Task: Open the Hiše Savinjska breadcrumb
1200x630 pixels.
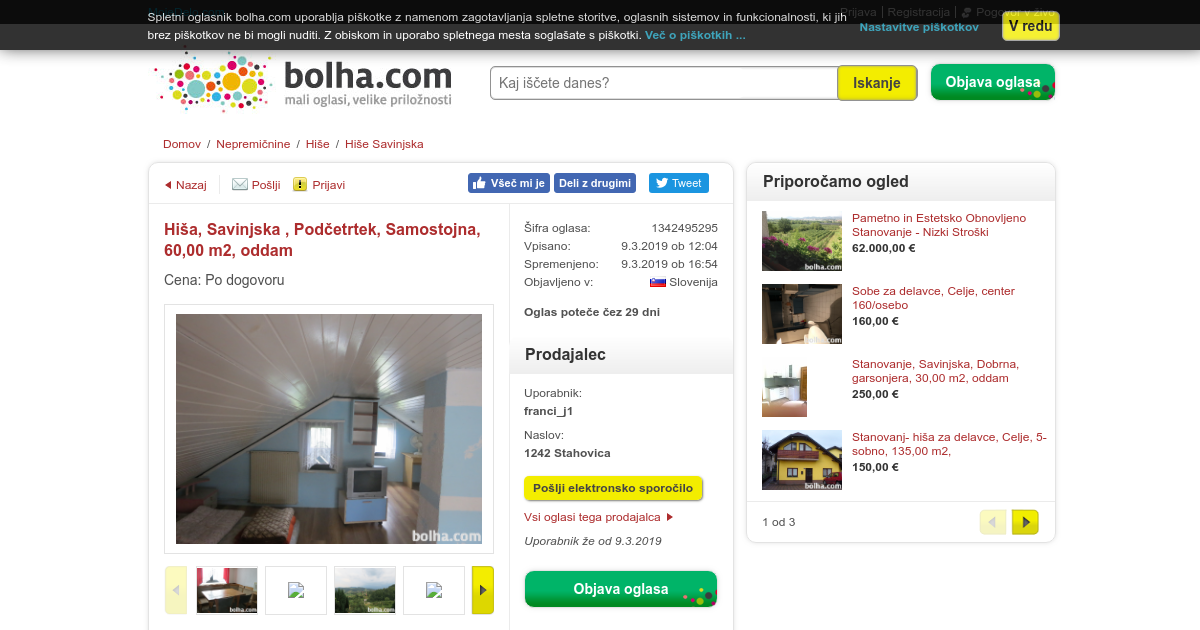Action: click(384, 144)
